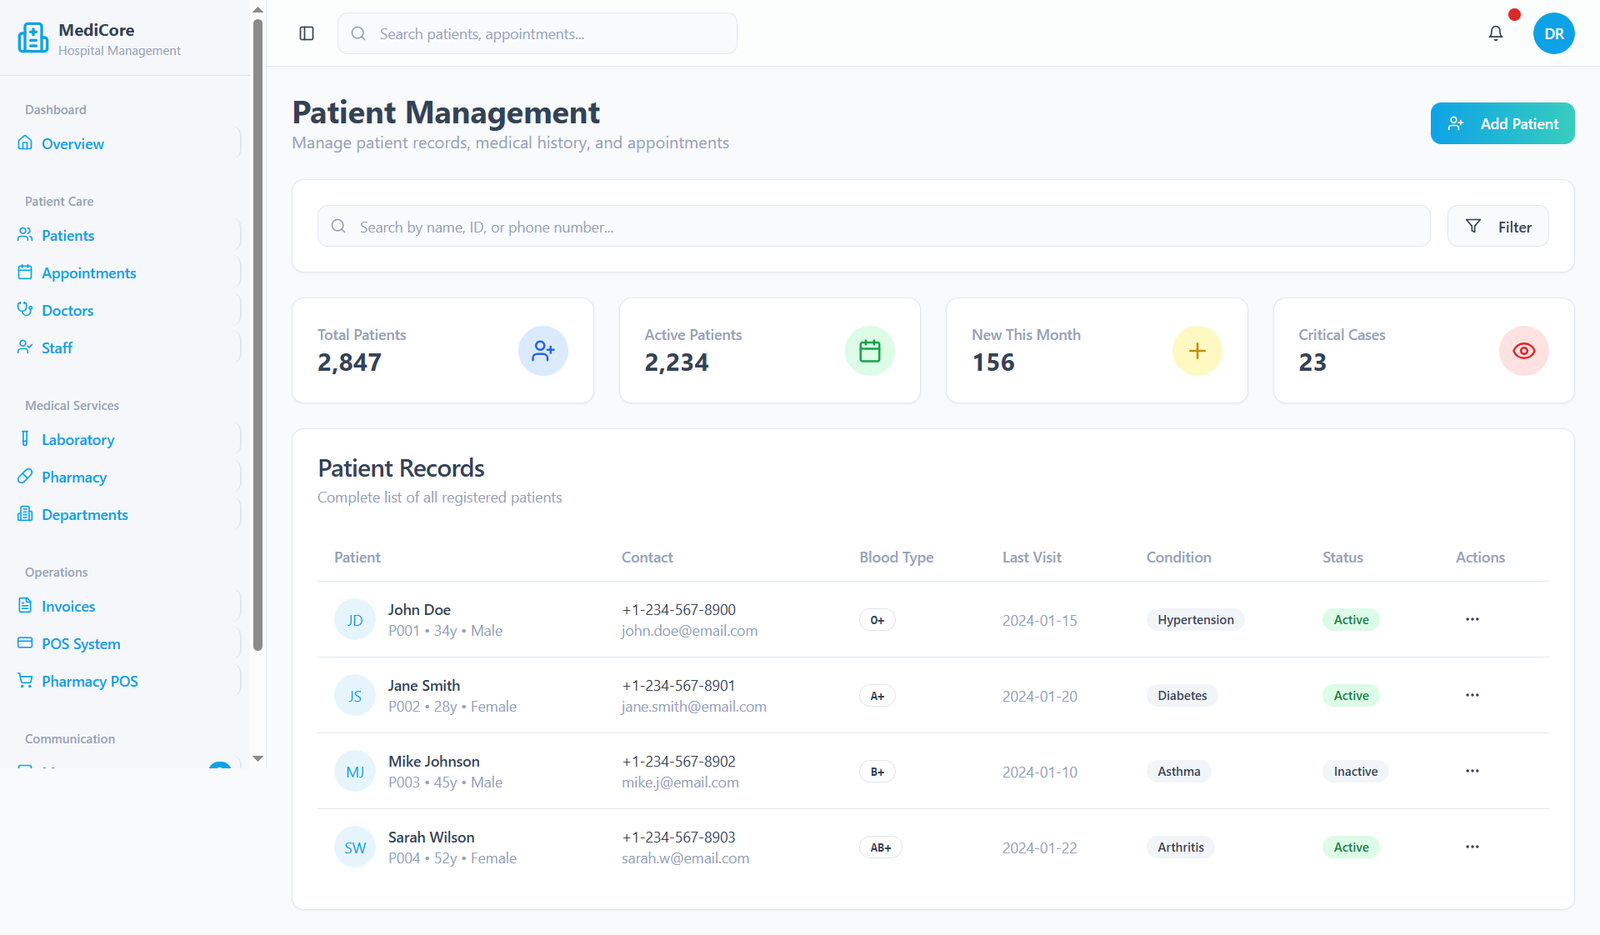Open the Filter options

[x=1497, y=227]
